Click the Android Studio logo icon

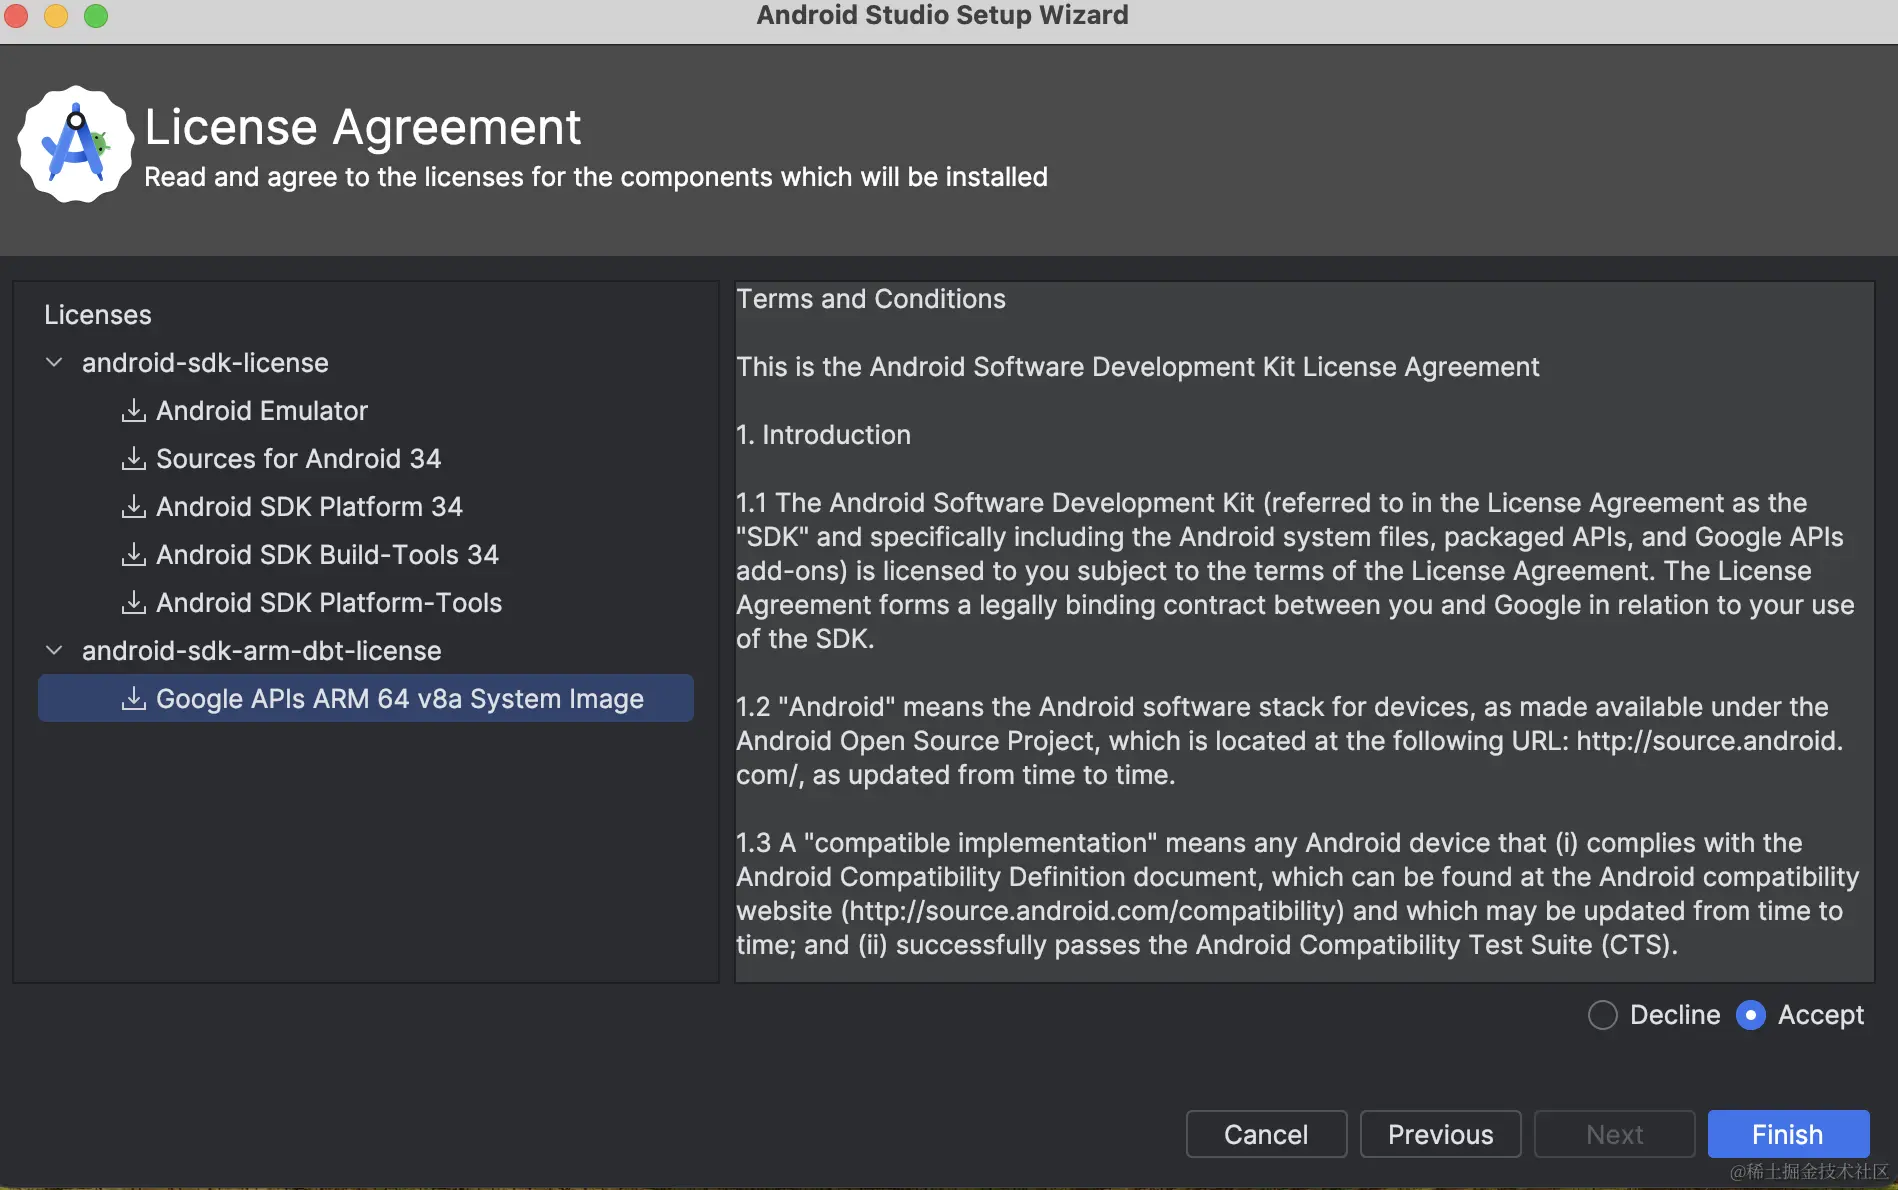(x=75, y=145)
